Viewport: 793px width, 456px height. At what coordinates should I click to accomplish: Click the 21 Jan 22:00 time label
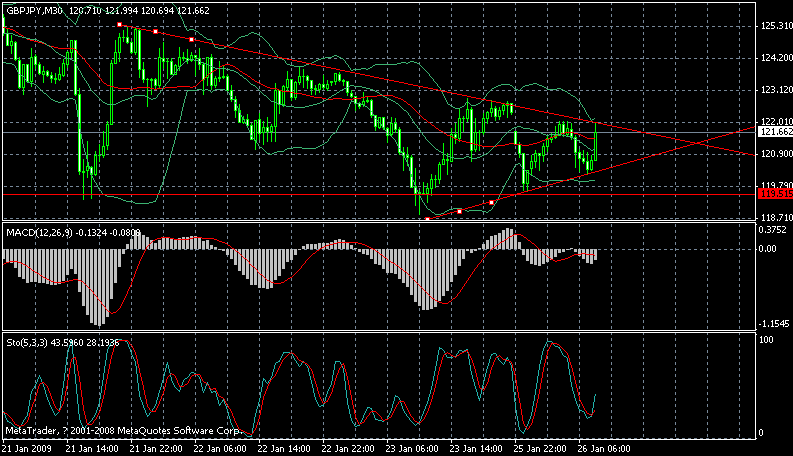[x=156, y=449]
